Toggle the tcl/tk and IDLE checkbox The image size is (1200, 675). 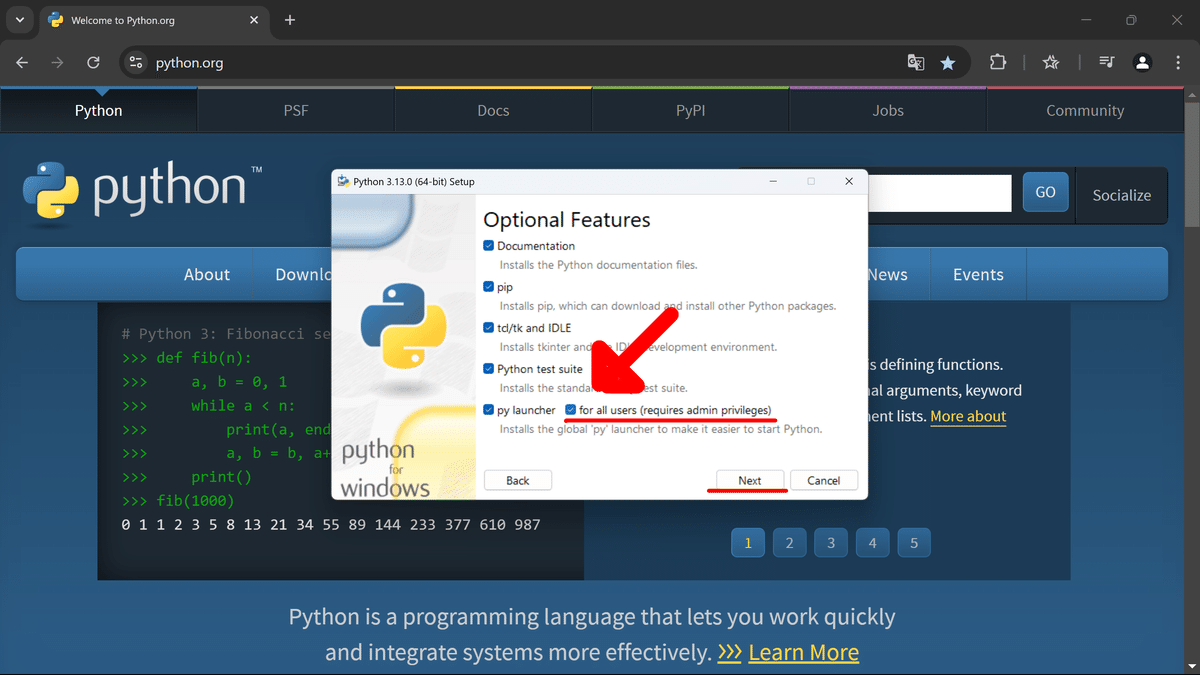[489, 328]
